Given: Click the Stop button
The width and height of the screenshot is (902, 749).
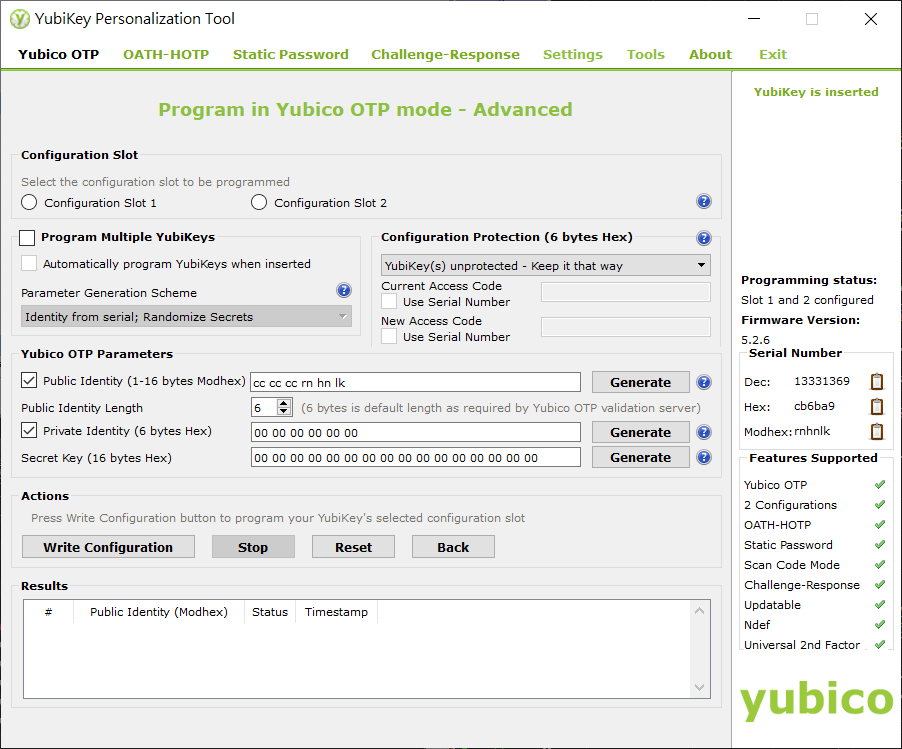Looking at the screenshot, I should click(253, 547).
